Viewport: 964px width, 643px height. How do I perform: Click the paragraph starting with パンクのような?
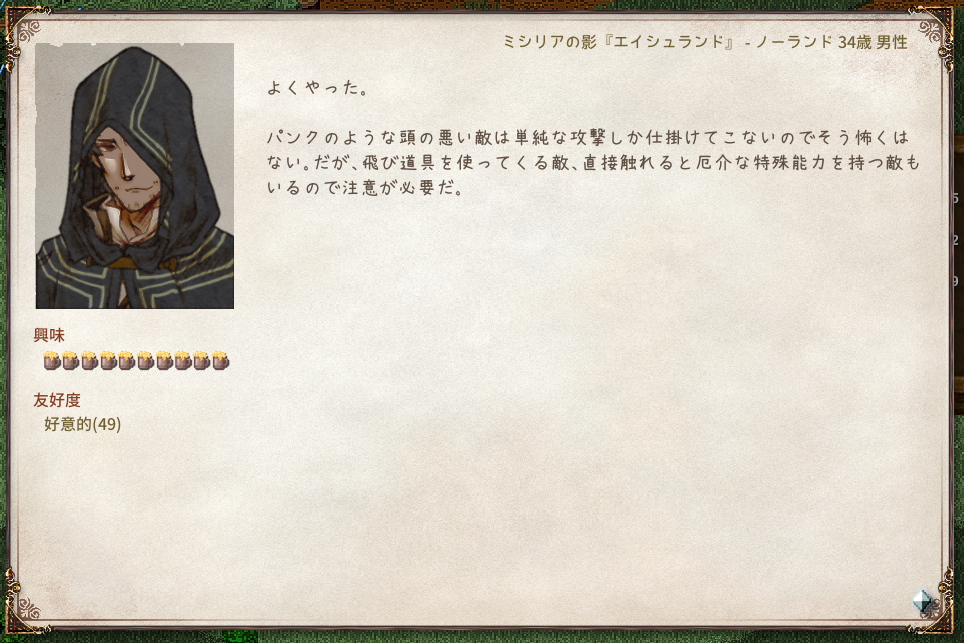pyautogui.click(x=593, y=162)
